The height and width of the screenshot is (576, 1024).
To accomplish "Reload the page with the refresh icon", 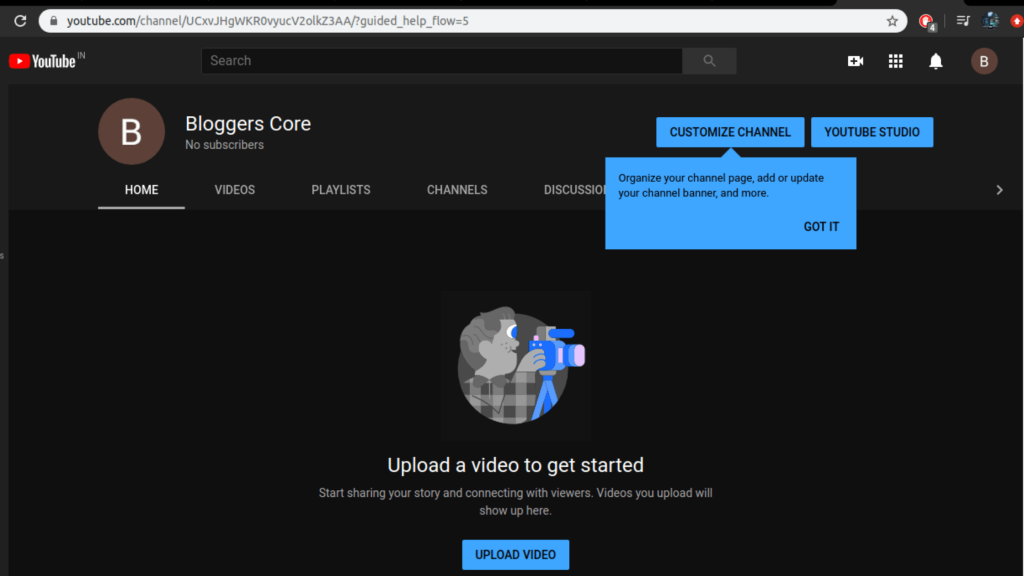I will click(20, 21).
